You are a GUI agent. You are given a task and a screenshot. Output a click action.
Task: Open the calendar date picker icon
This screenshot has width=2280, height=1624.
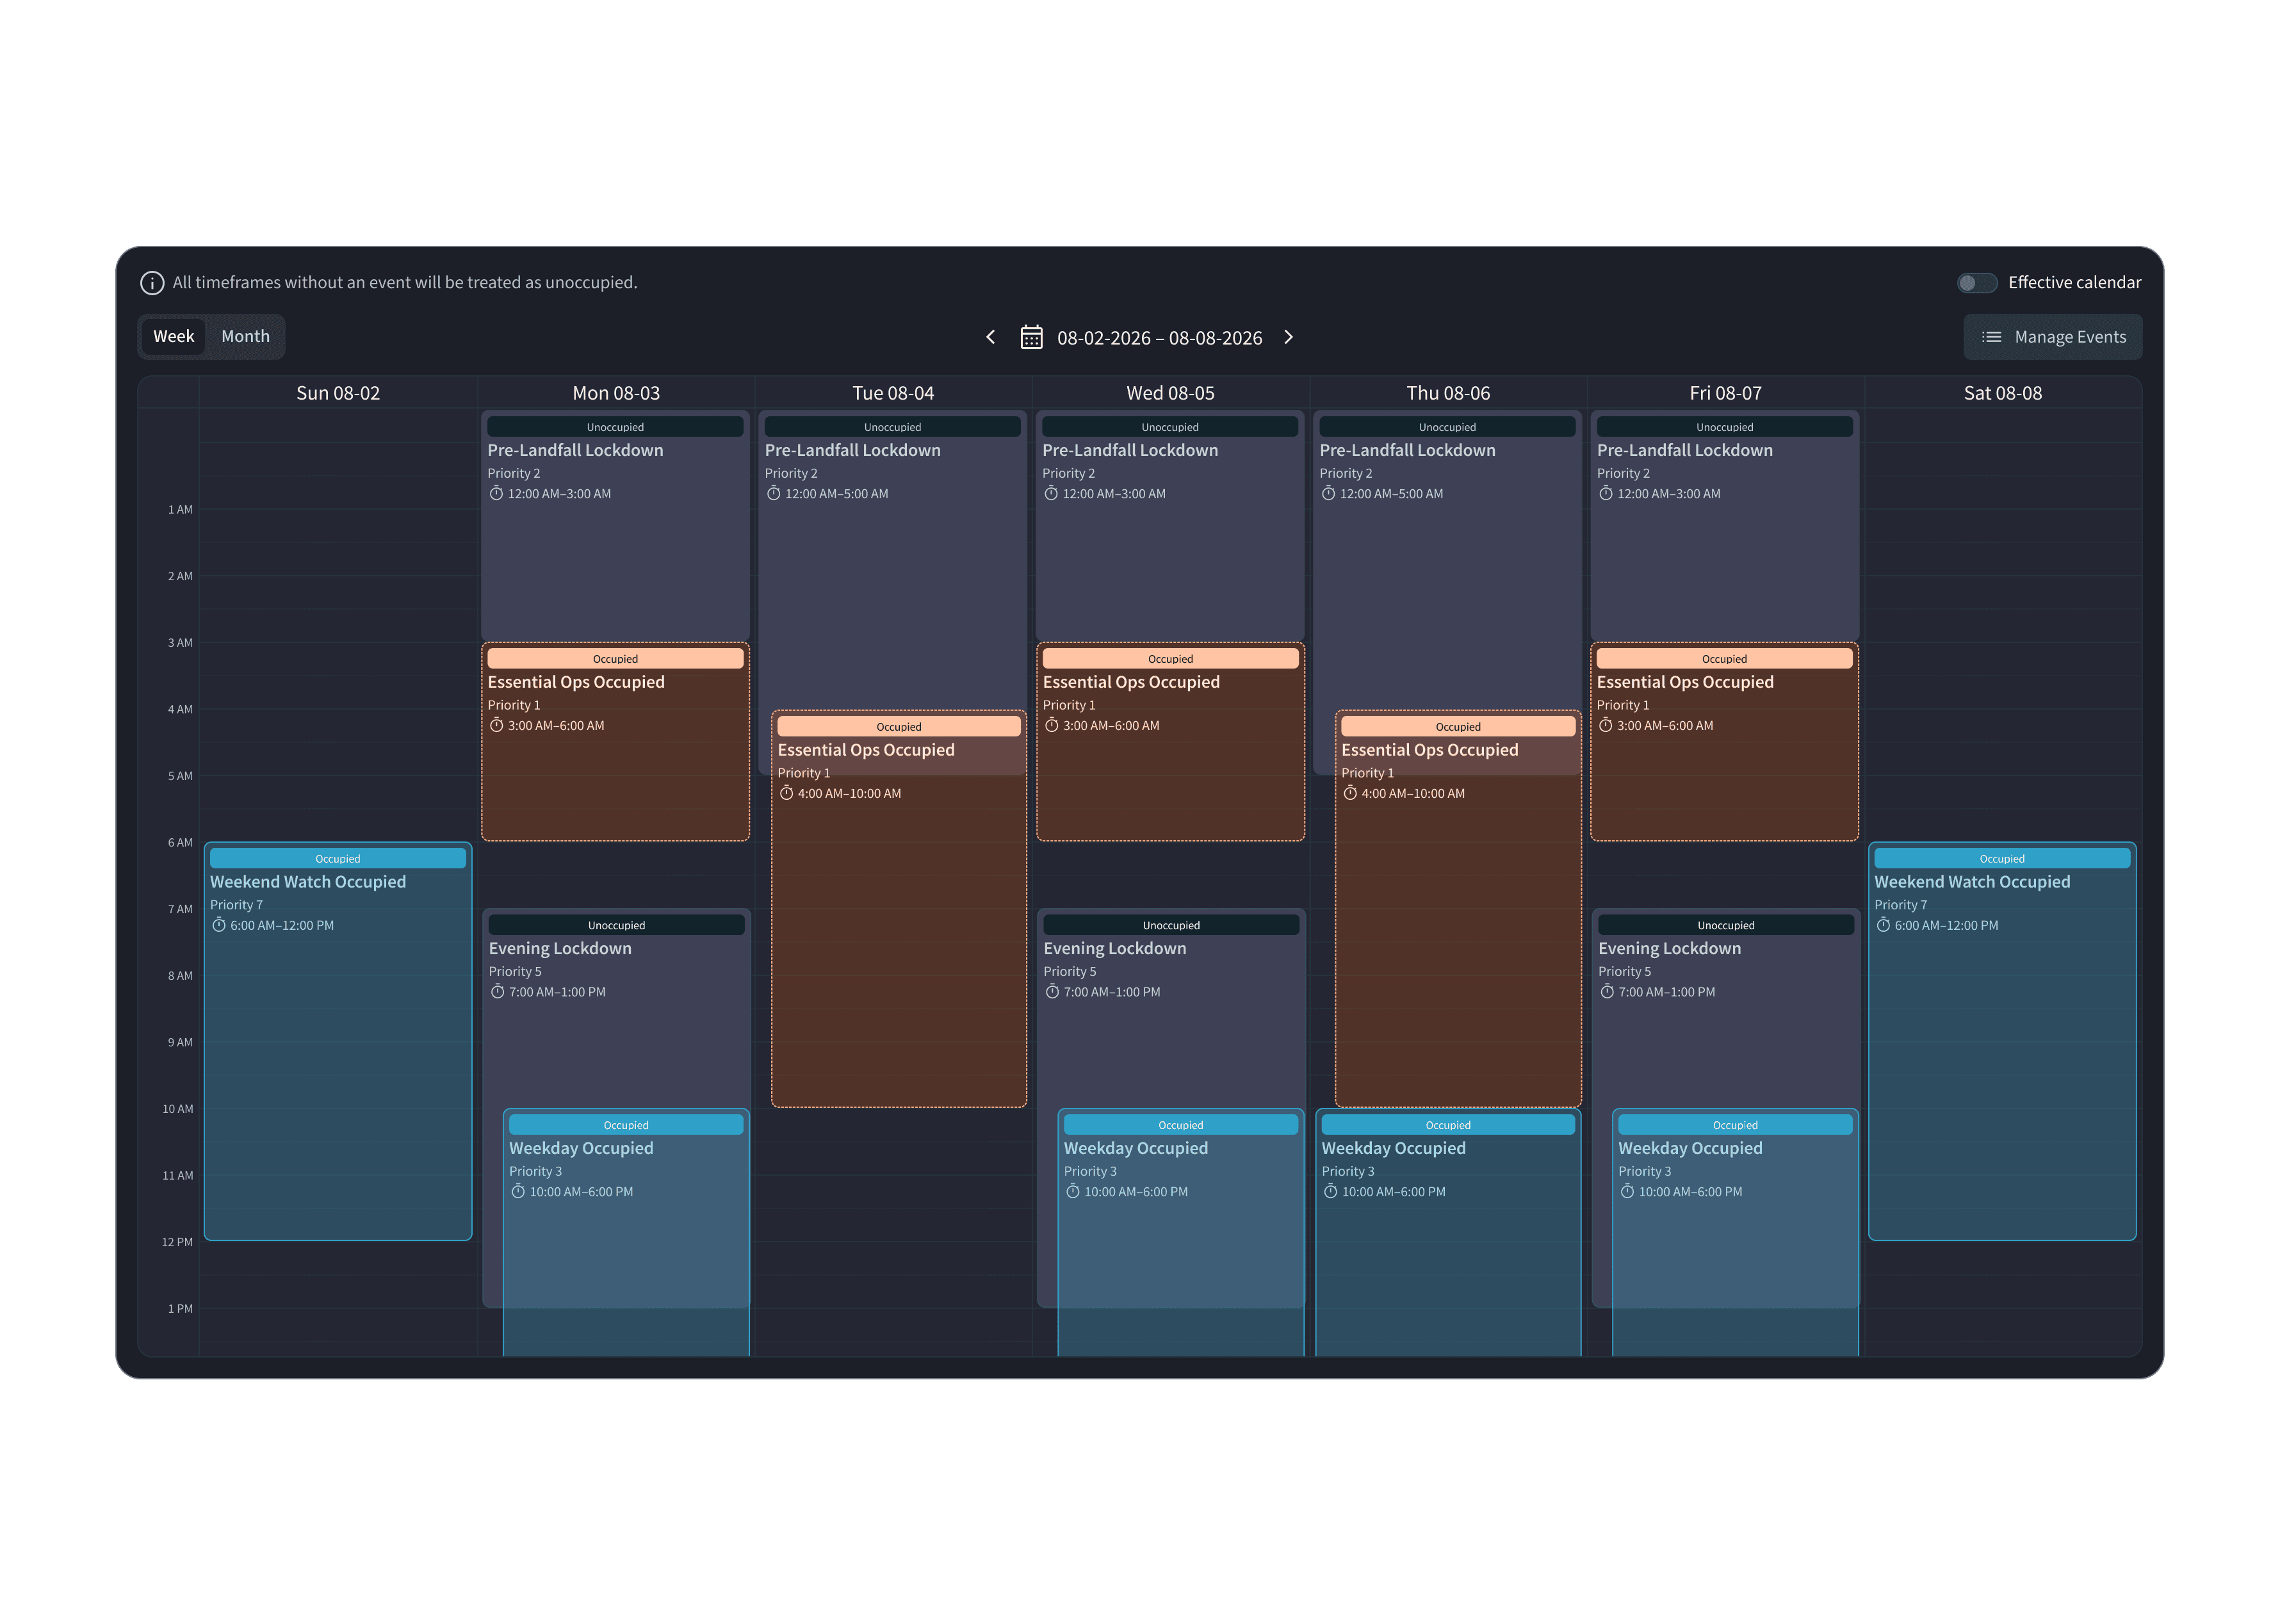click(x=1031, y=337)
